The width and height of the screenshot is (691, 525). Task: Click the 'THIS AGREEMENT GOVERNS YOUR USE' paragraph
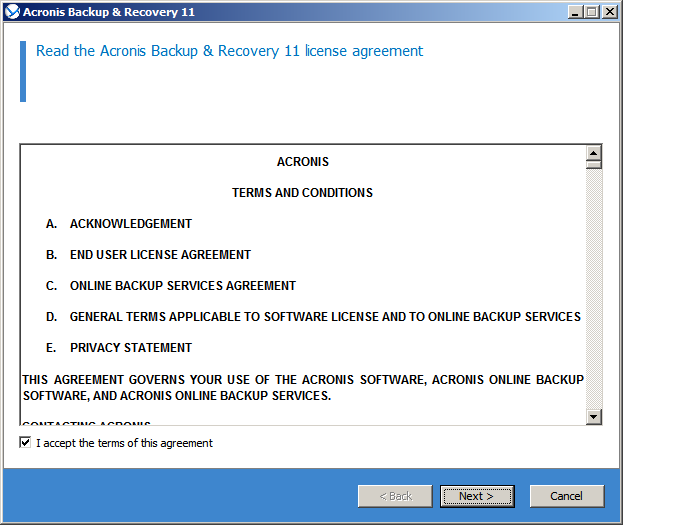(303, 387)
